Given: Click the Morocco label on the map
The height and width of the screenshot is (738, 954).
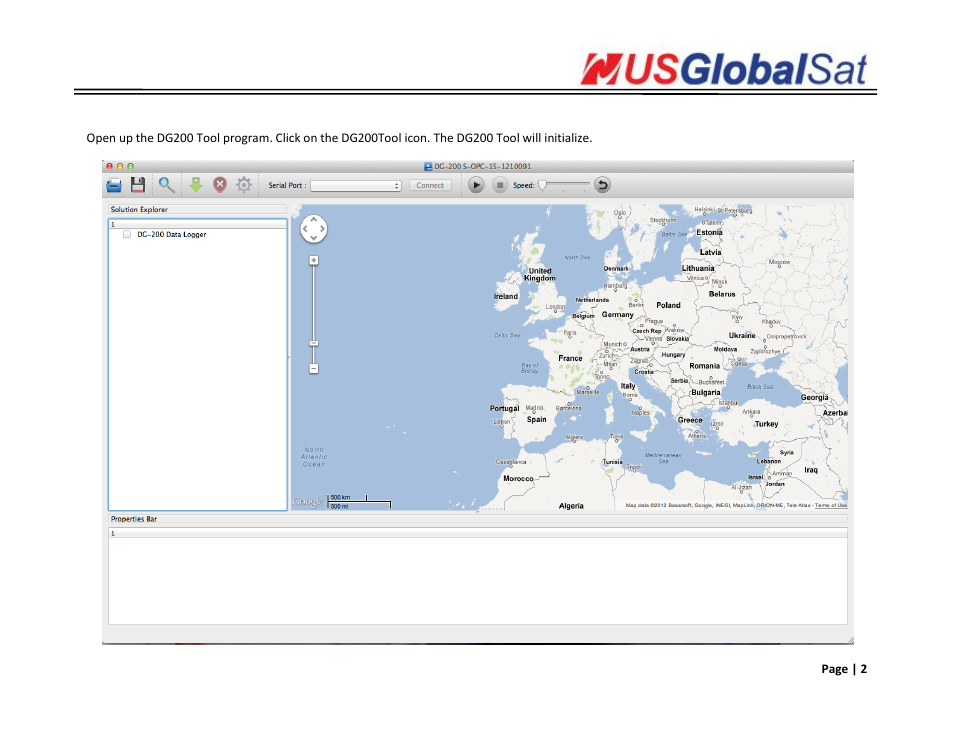Looking at the screenshot, I should (x=518, y=479).
